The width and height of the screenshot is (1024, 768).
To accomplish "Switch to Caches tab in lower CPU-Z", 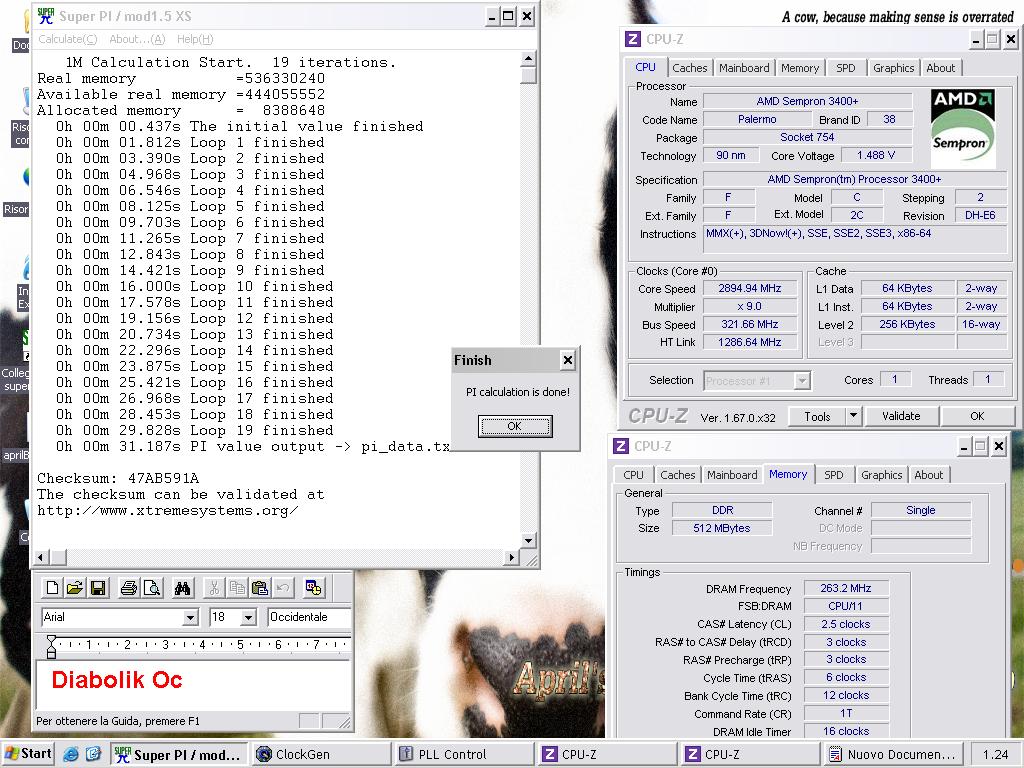I will [677, 475].
